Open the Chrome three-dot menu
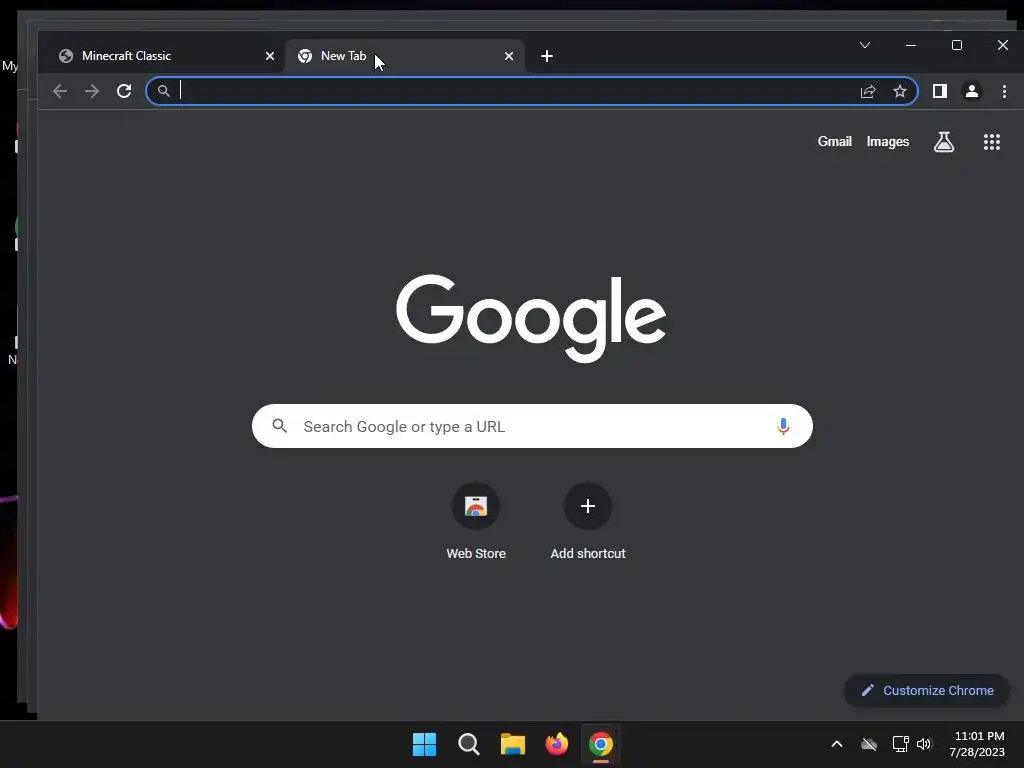The width and height of the screenshot is (1024, 768). click(x=1004, y=91)
